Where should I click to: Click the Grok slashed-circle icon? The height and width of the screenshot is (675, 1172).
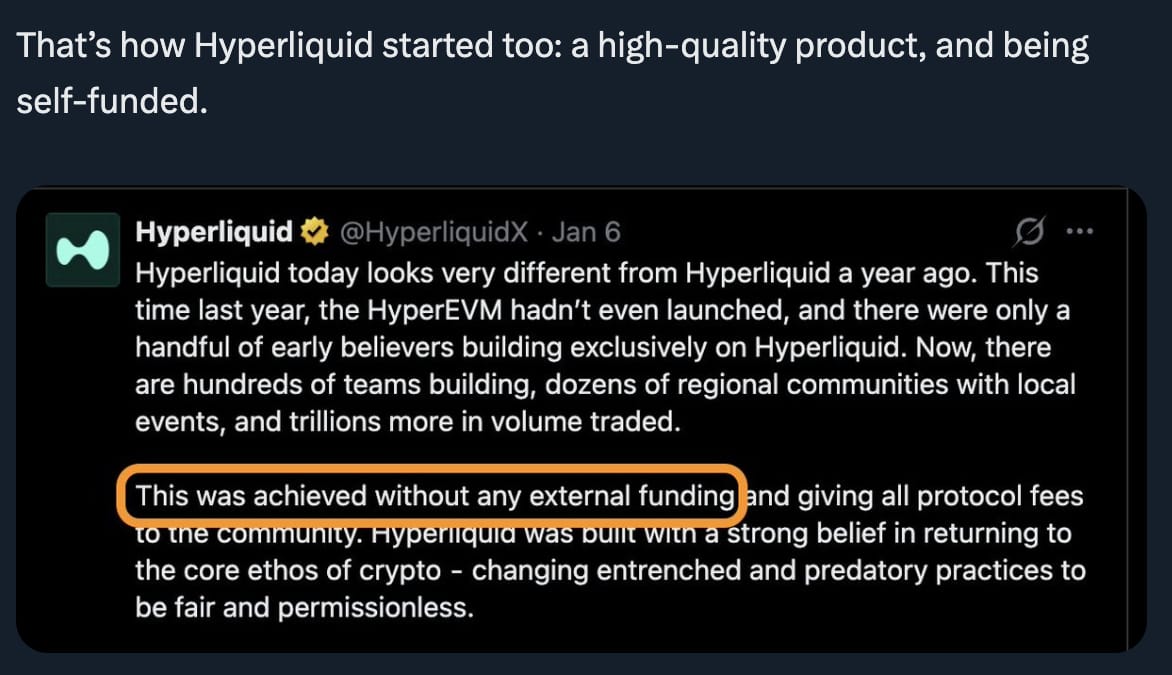click(1029, 232)
